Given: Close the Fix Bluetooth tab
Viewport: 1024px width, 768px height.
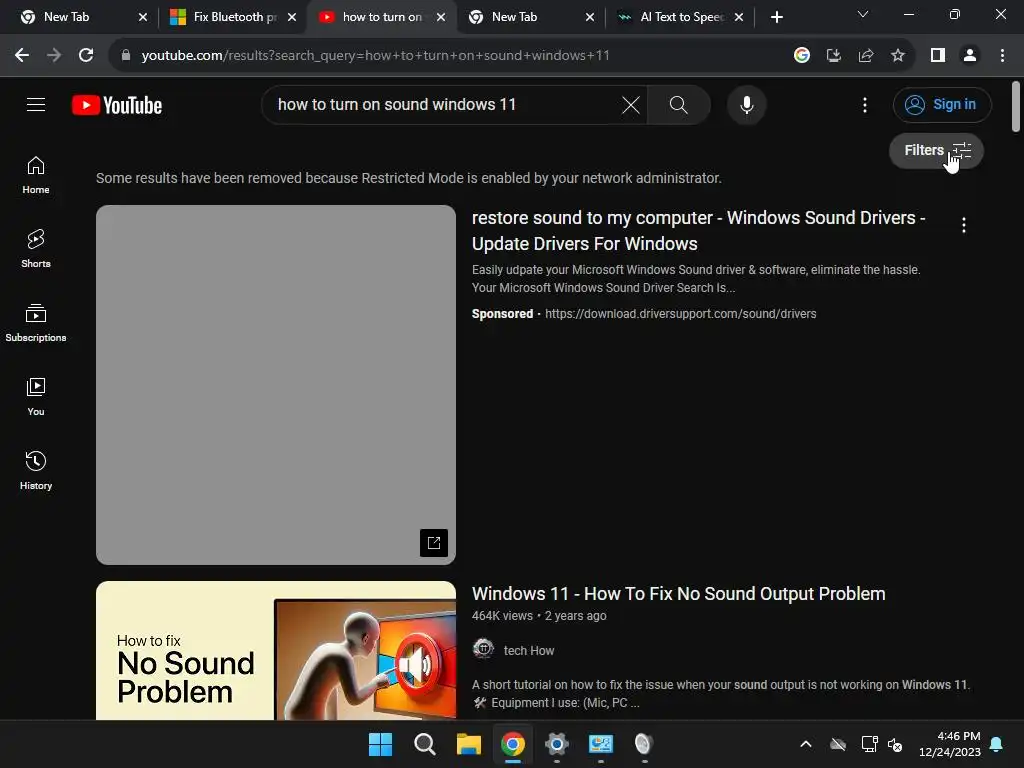Looking at the screenshot, I should [292, 17].
